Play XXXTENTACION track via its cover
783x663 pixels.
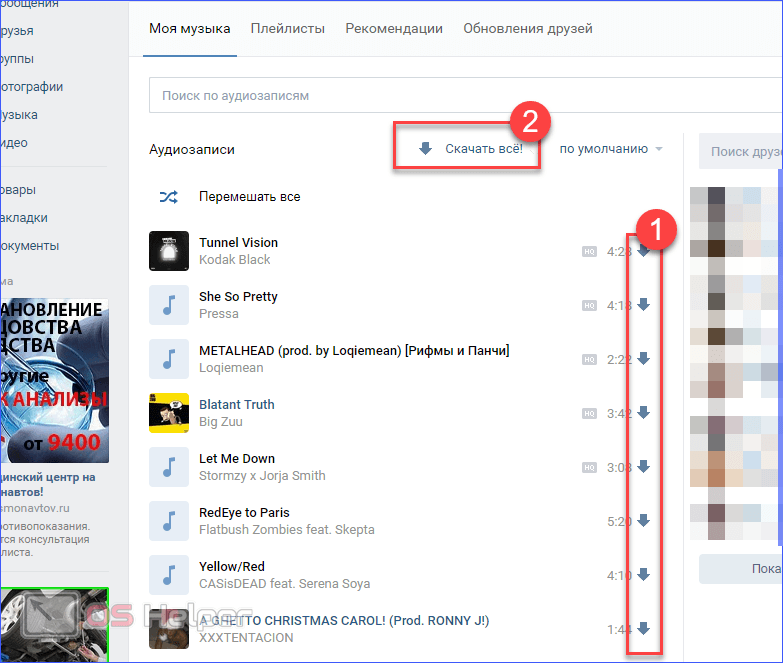[169, 629]
